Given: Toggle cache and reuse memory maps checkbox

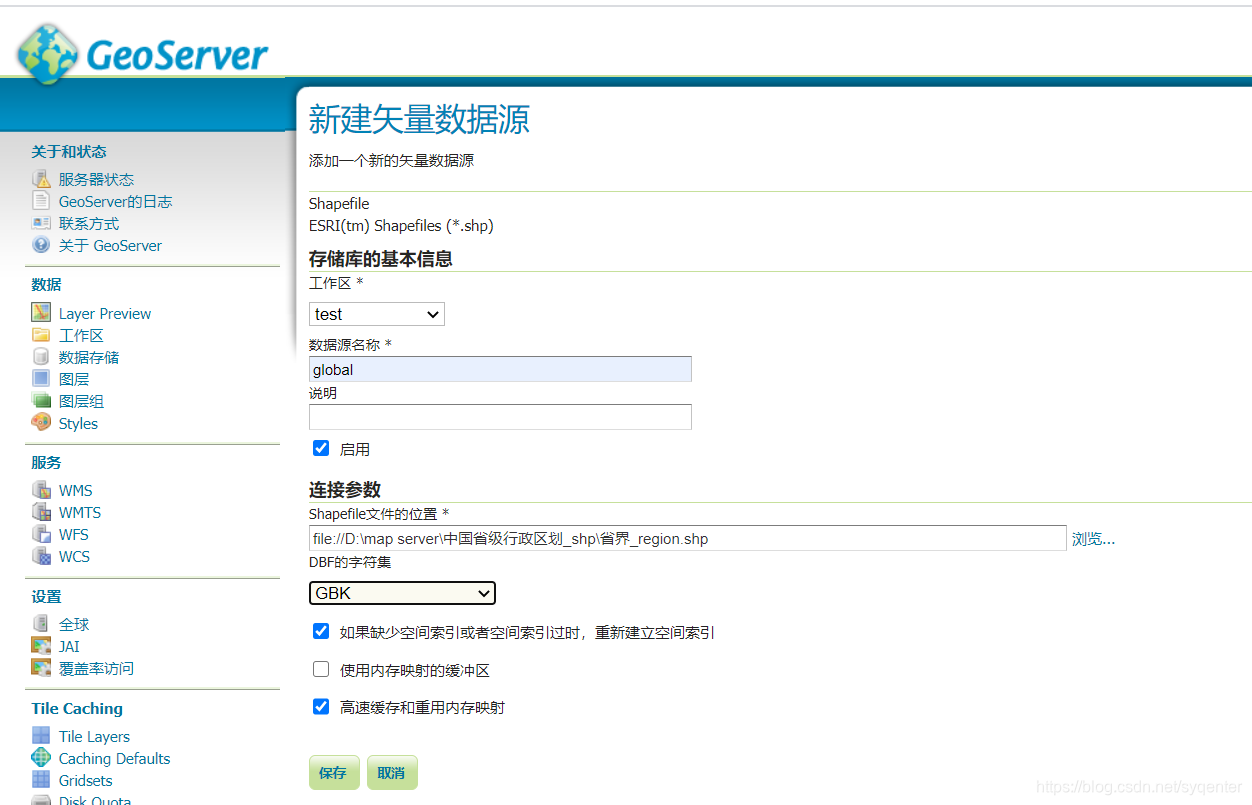Looking at the screenshot, I should pyautogui.click(x=321, y=706).
